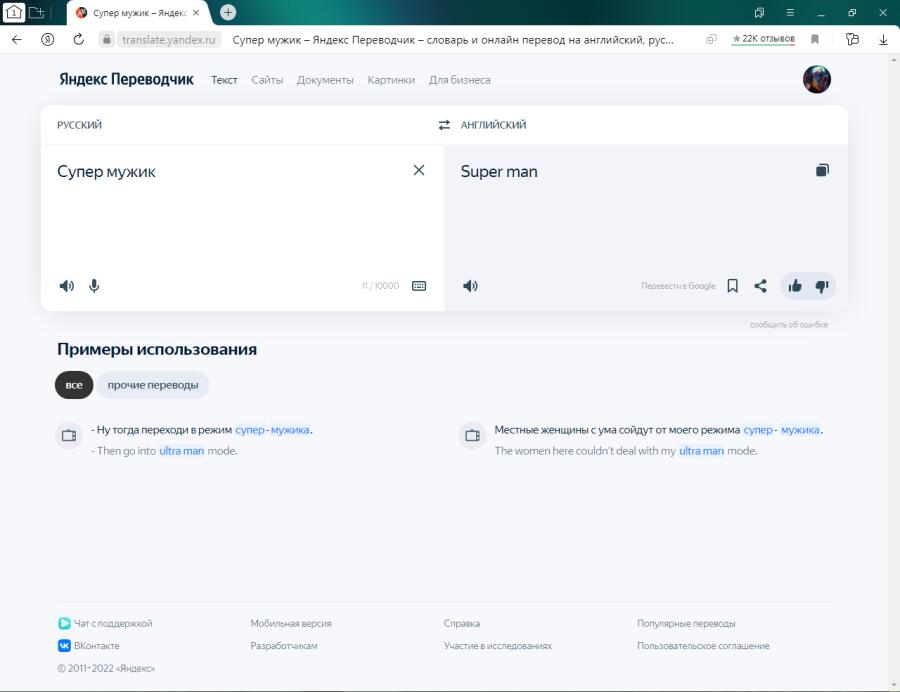Open the context icon for the 'Ну тогда переходи' example
This screenshot has height=692, width=900.
(x=69, y=436)
